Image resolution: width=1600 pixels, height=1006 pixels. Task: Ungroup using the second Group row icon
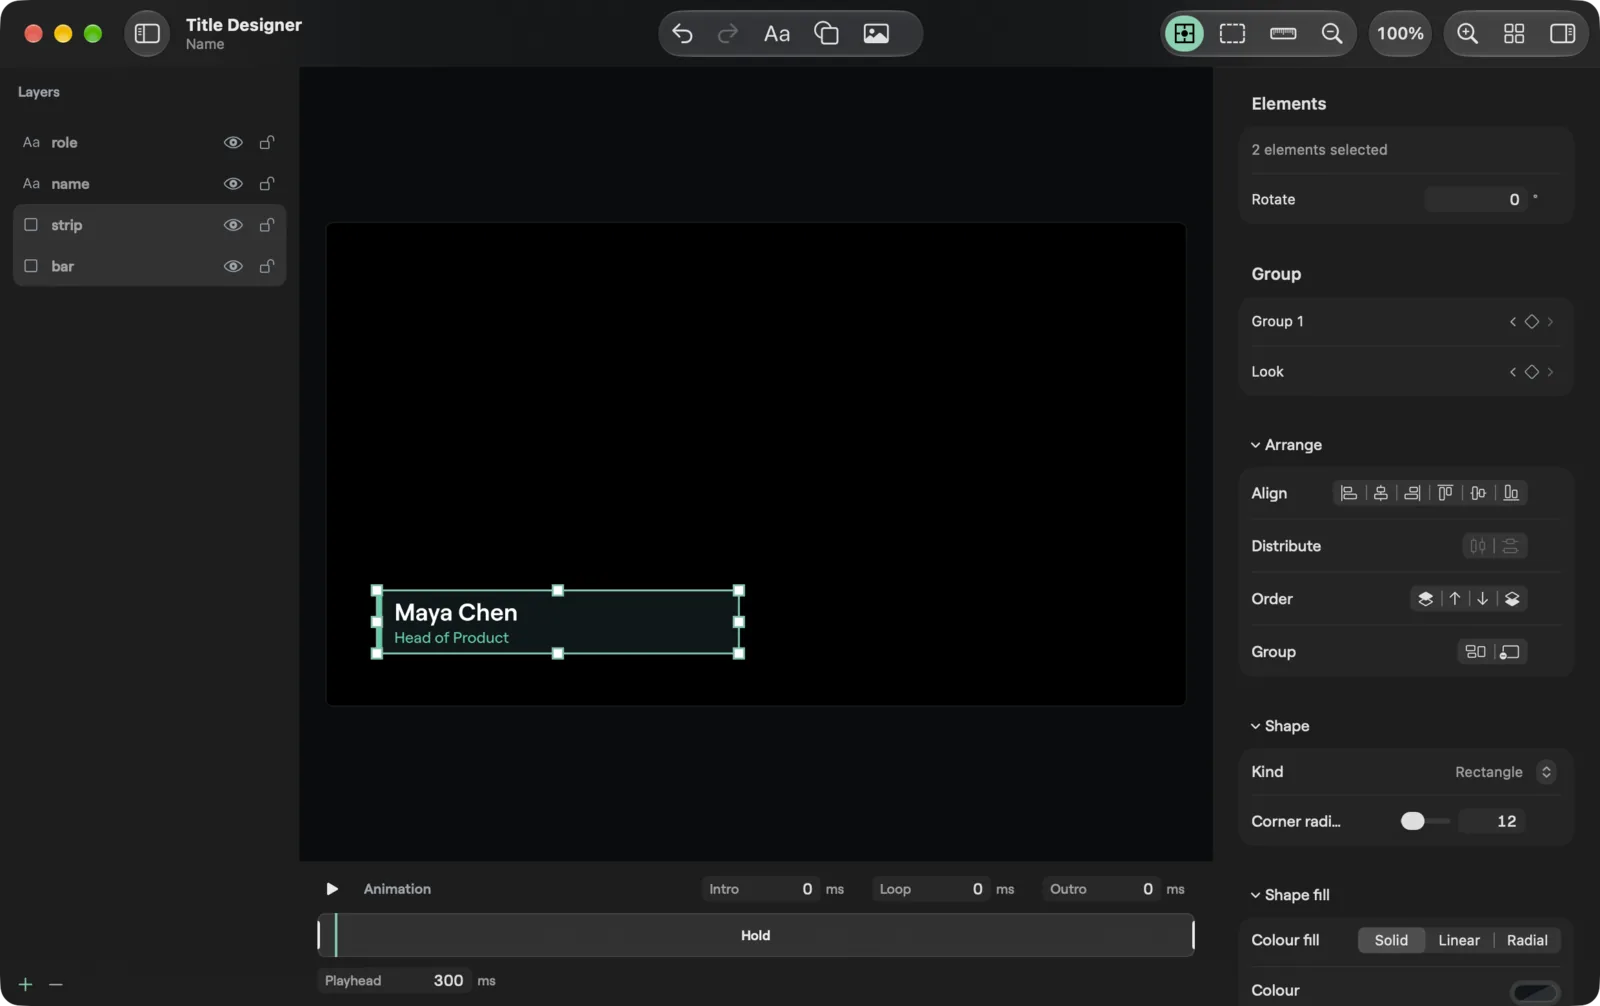(x=1510, y=652)
